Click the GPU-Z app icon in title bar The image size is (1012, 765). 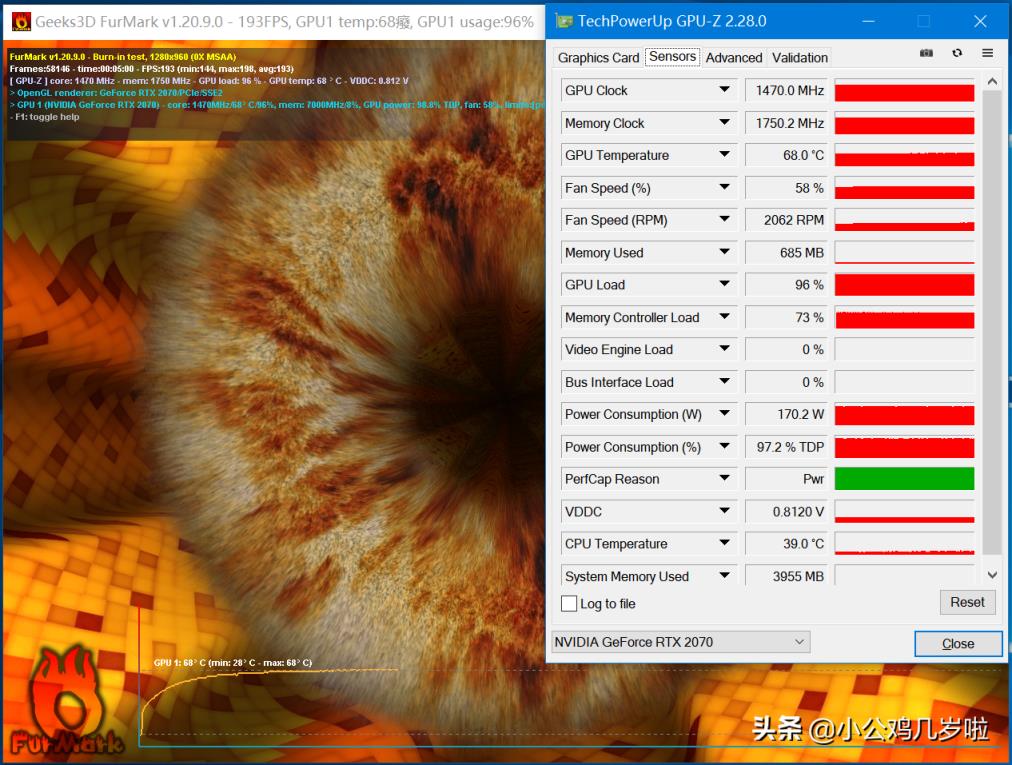(564, 21)
